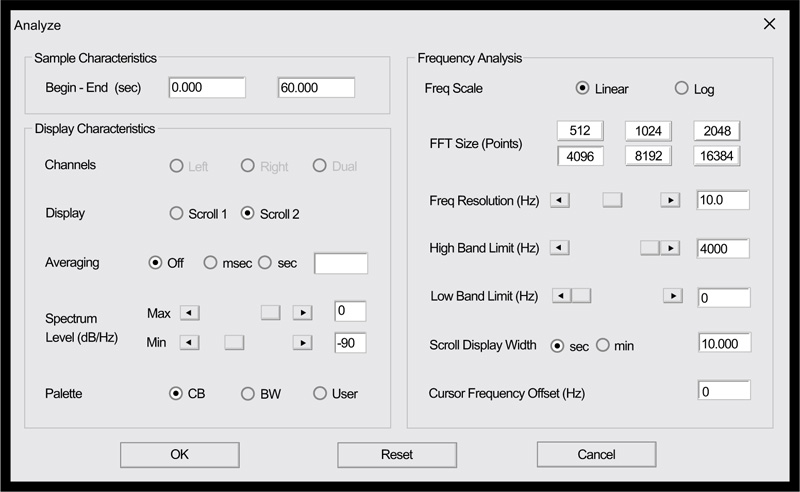The height and width of the screenshot is (492, 800).
Task: Click Freq Resolution value field 10.0
Action: pyautogui.click(x=723, y=200)
